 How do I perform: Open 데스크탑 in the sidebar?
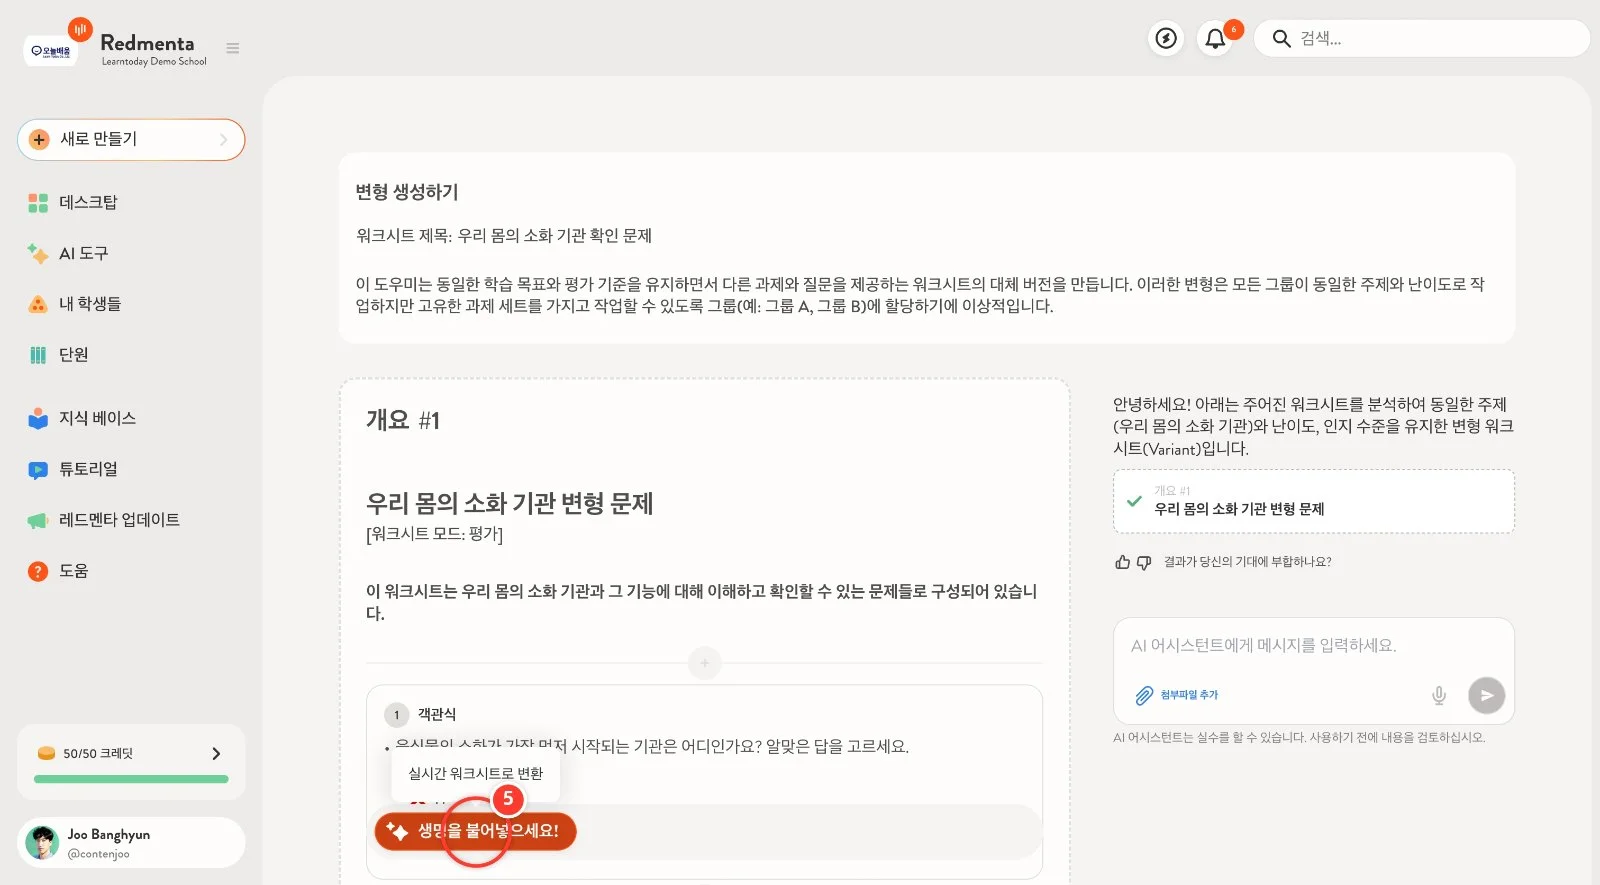click(x=88, y=203)
